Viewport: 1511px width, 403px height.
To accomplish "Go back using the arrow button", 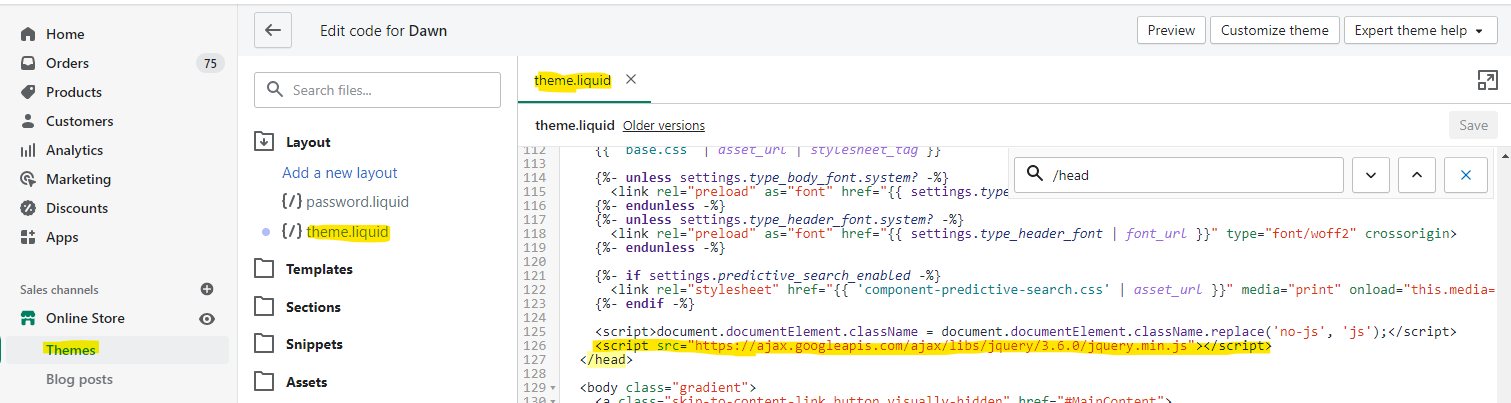I will [272, 30].
